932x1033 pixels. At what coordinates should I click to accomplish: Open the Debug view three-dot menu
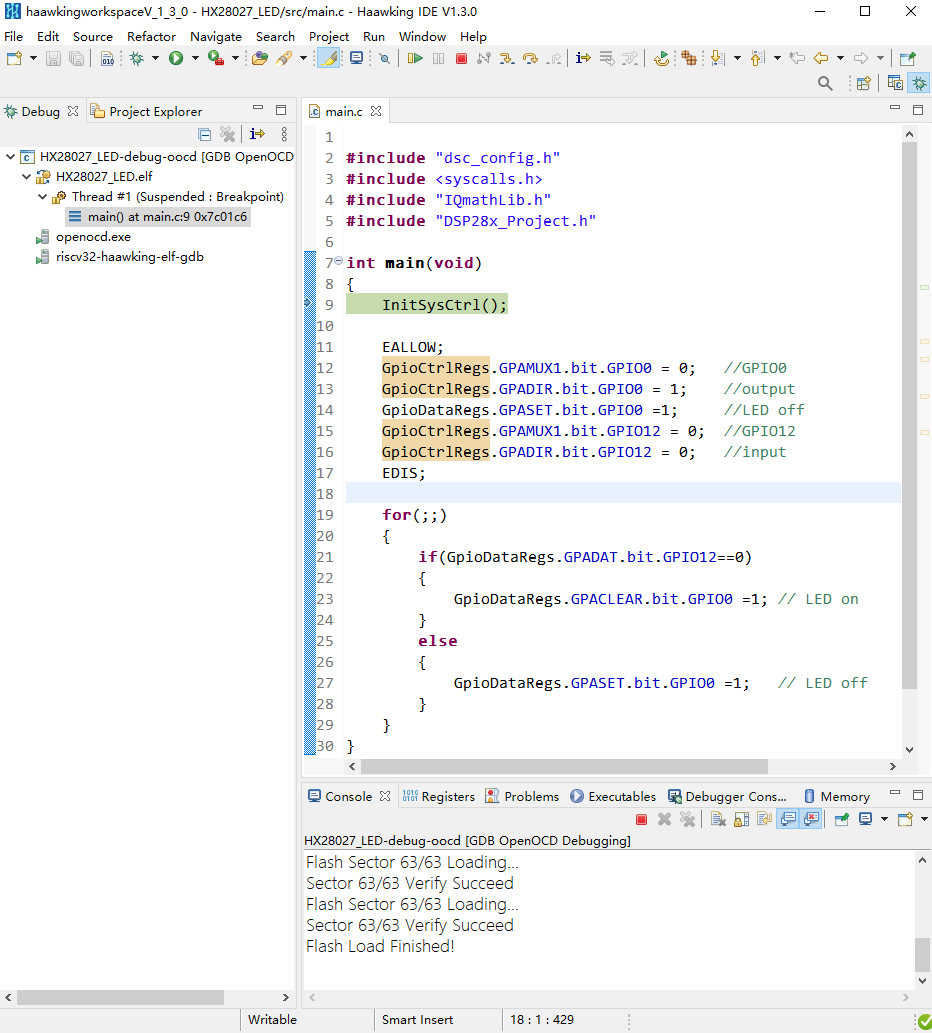(x=284, y=134)
